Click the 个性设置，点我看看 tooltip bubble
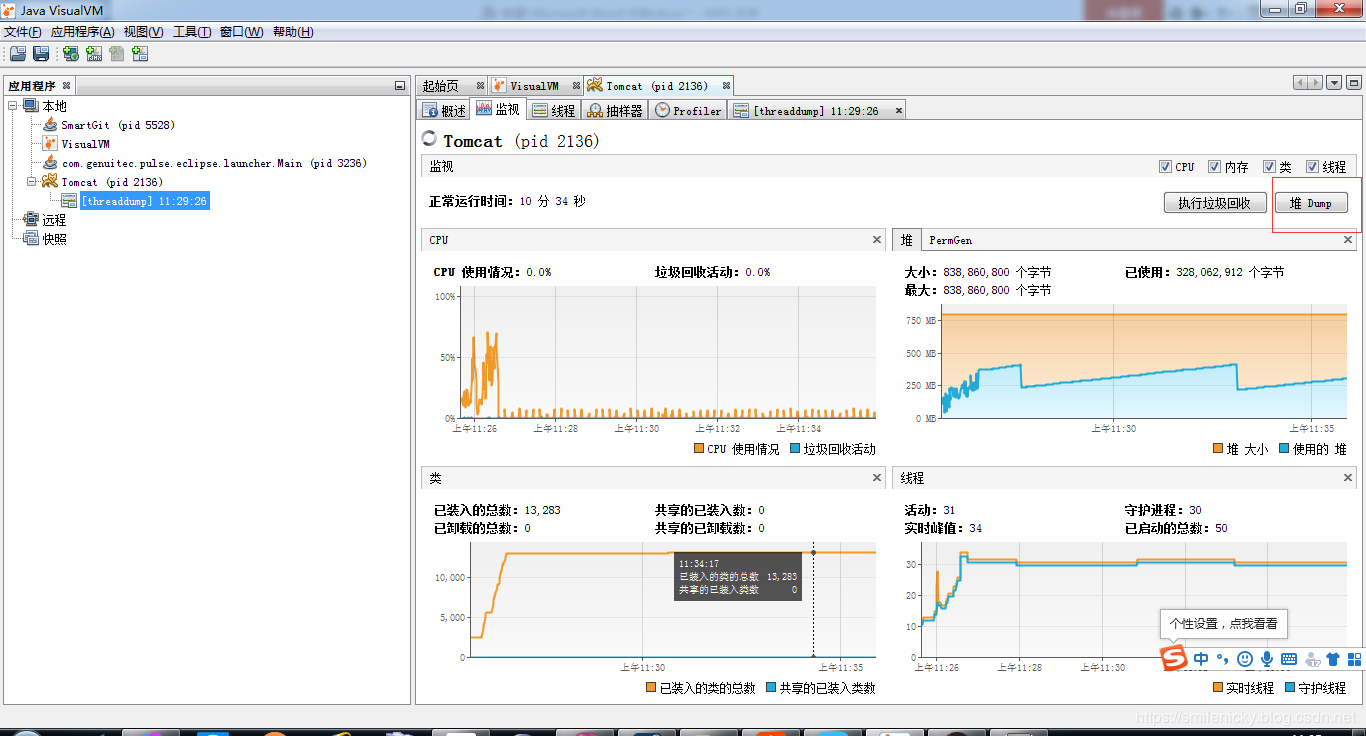1366x736 pixels. [x=1223, y=623]
